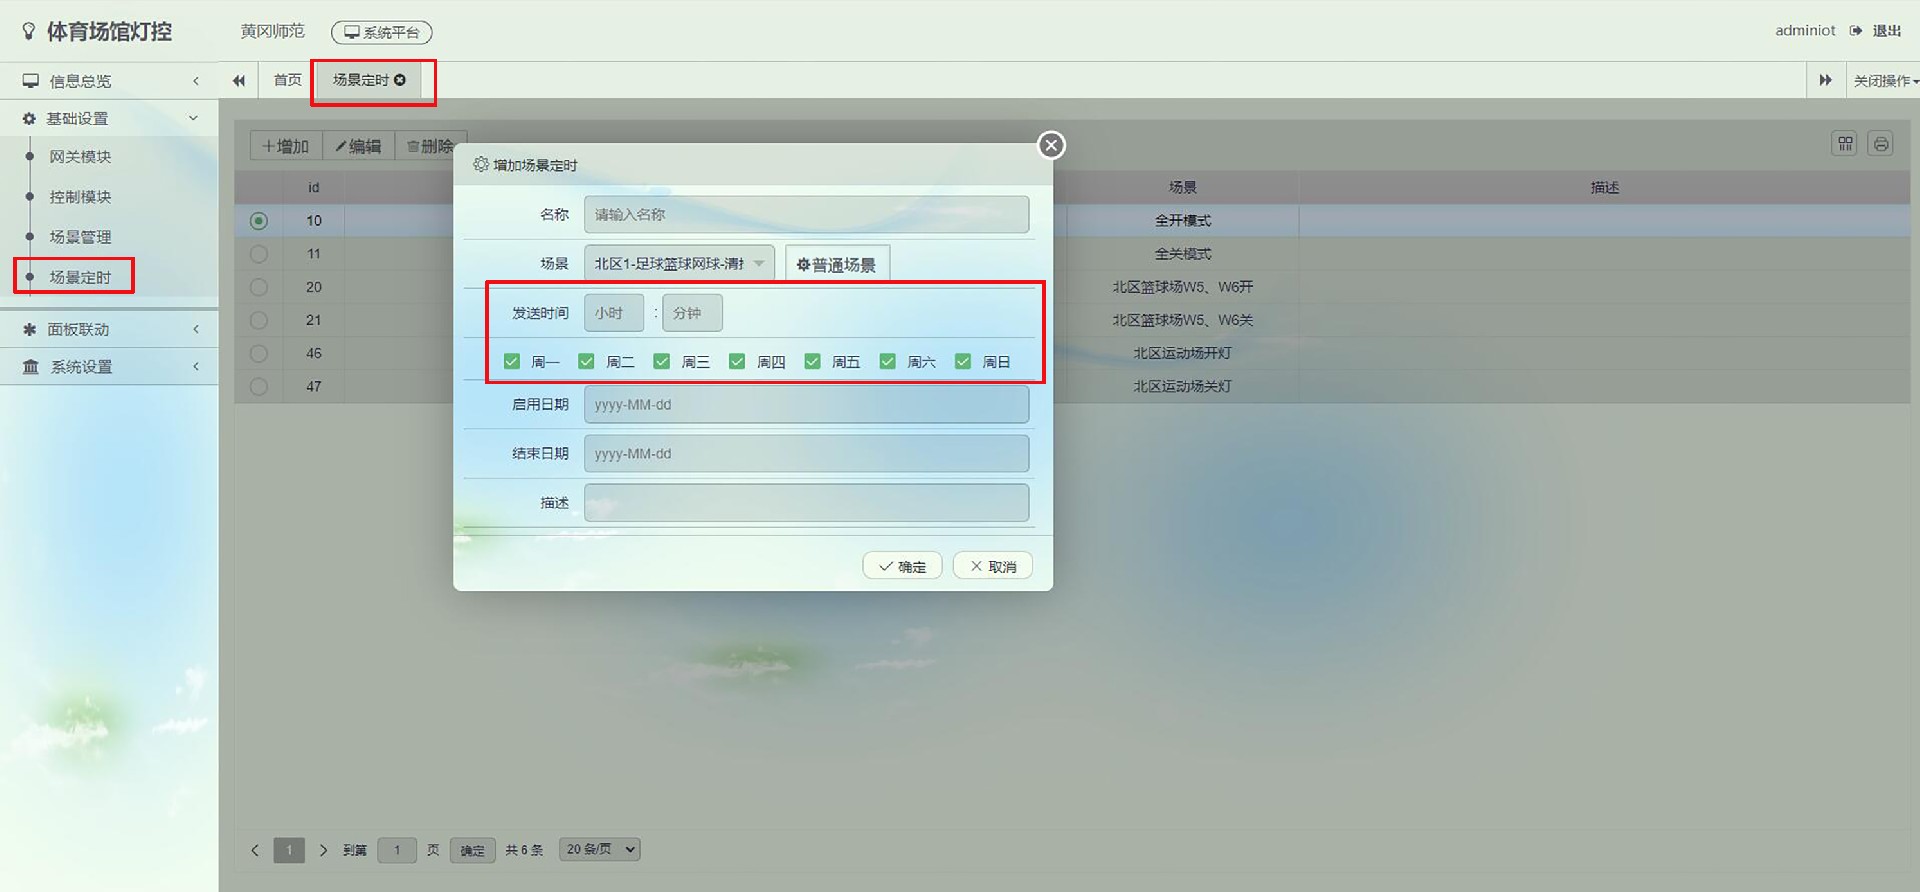This screenshot has height=892, width=1920.
Task: Switch to the 首页 tab
Action: click(287, 80)
